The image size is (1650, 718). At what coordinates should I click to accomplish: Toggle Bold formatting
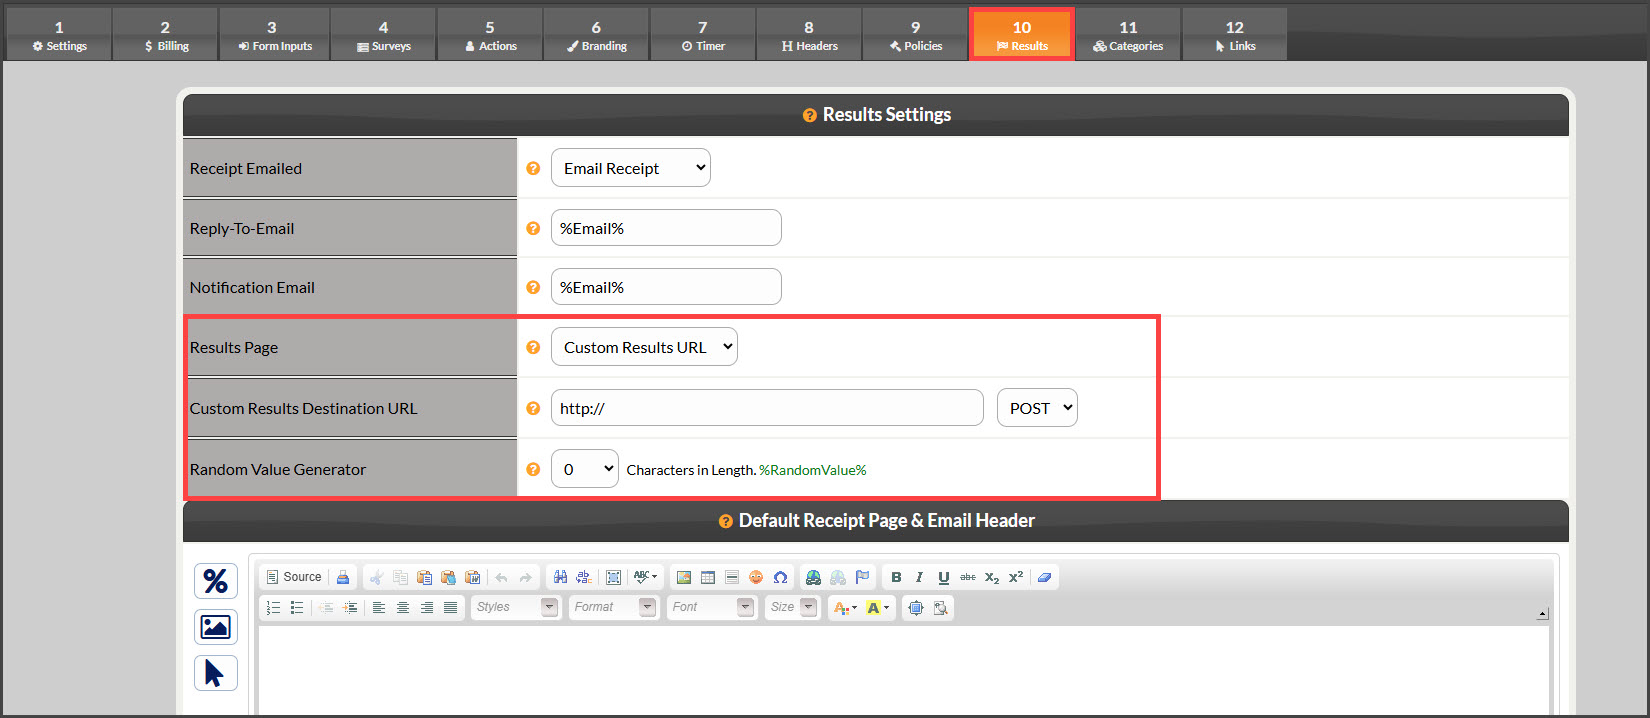pyautogui.click(x=896, y=577)
